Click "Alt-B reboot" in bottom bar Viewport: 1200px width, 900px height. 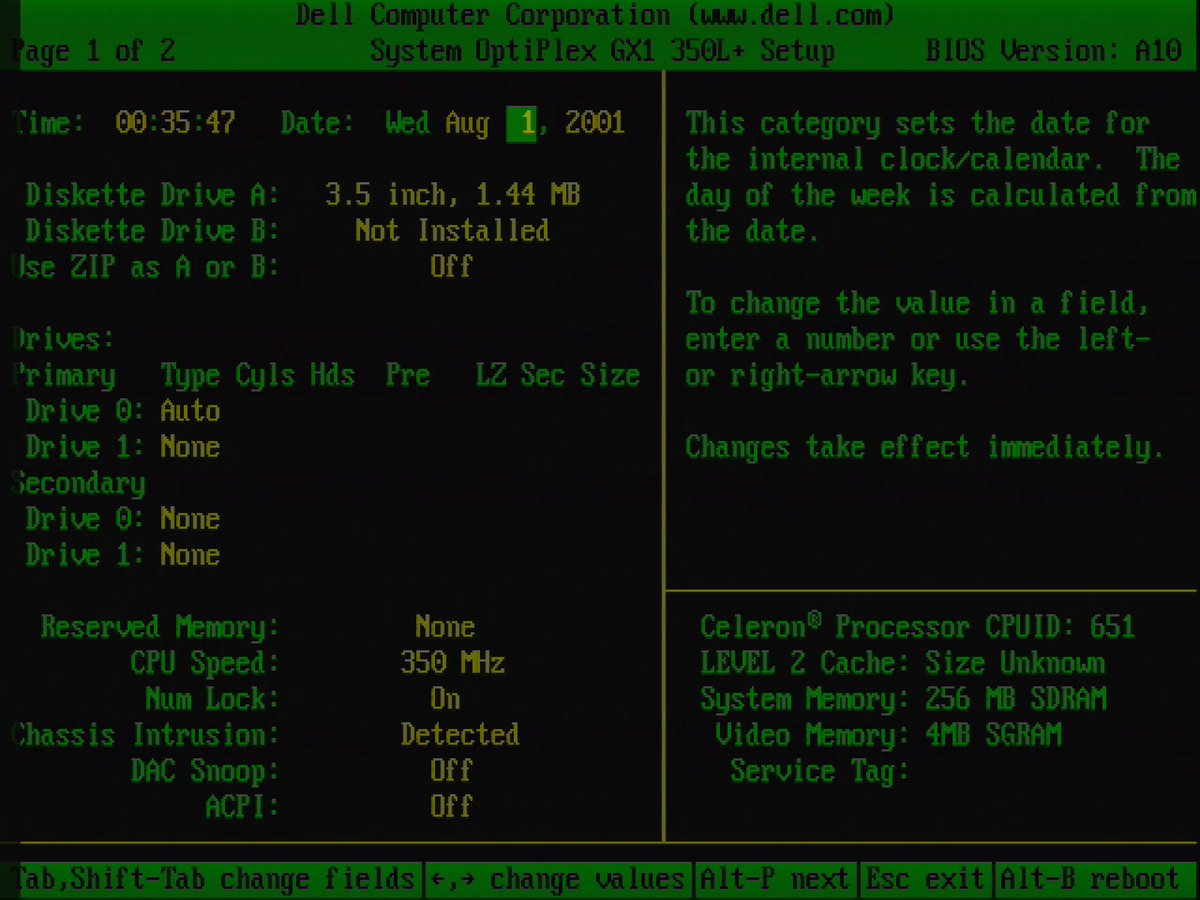(x=1090, y=879)
